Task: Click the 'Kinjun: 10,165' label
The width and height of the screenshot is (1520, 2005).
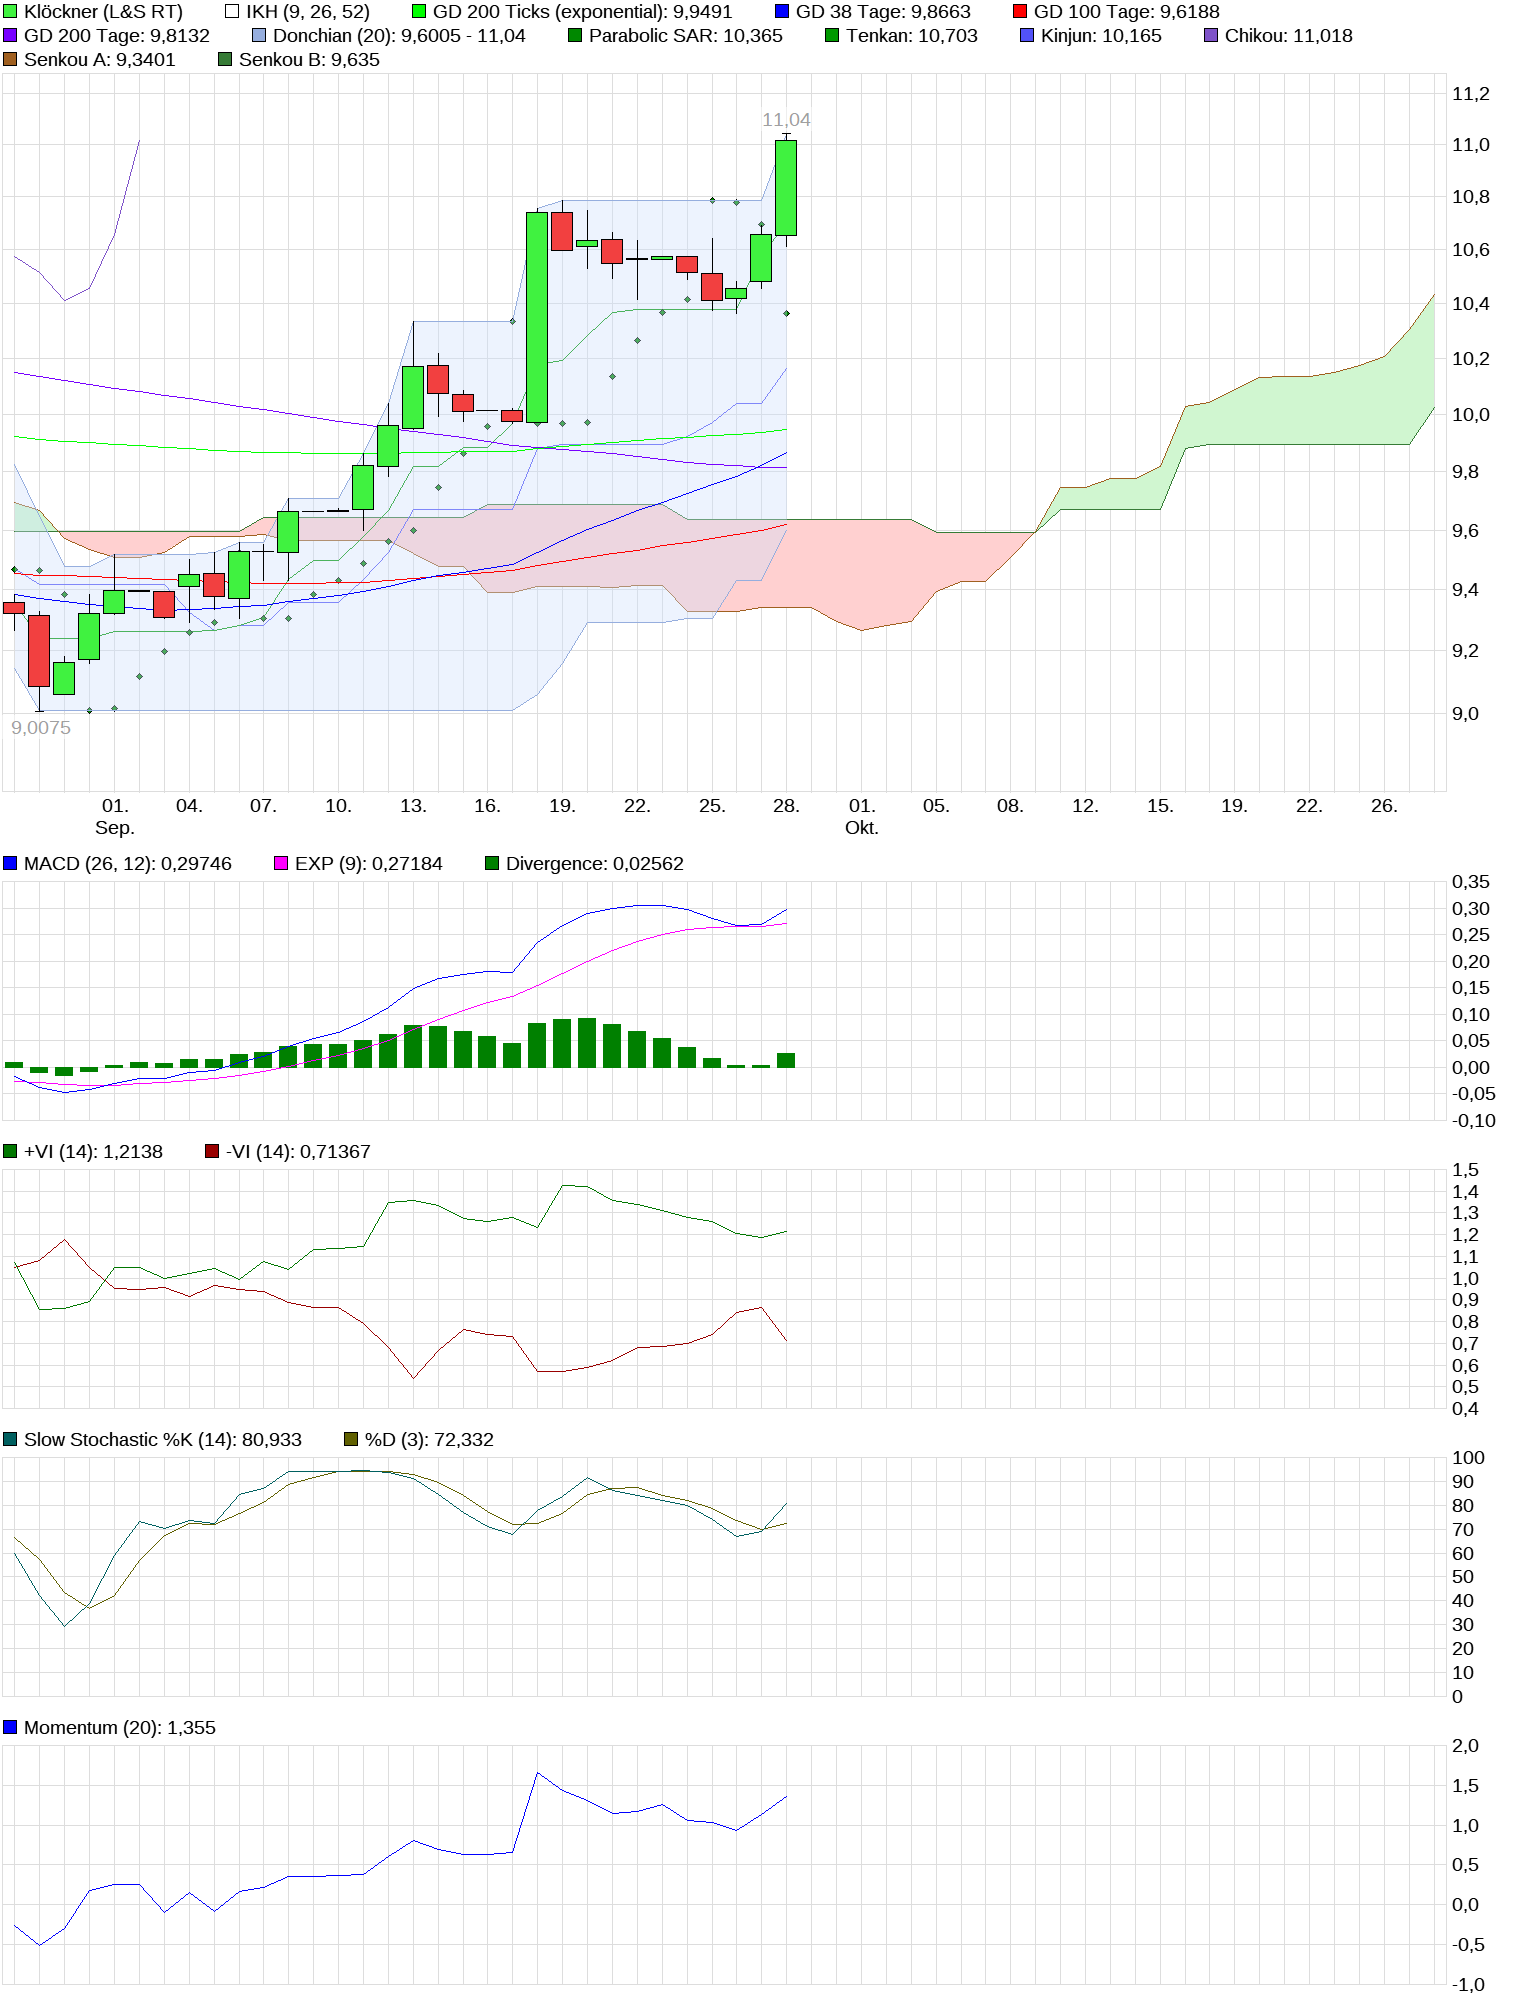Action: pos(1101,36)
